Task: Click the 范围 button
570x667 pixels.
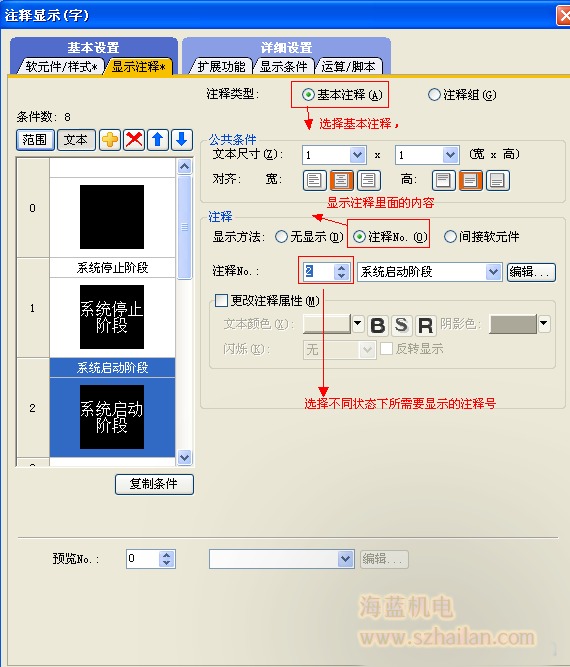Action: [35, 140]
